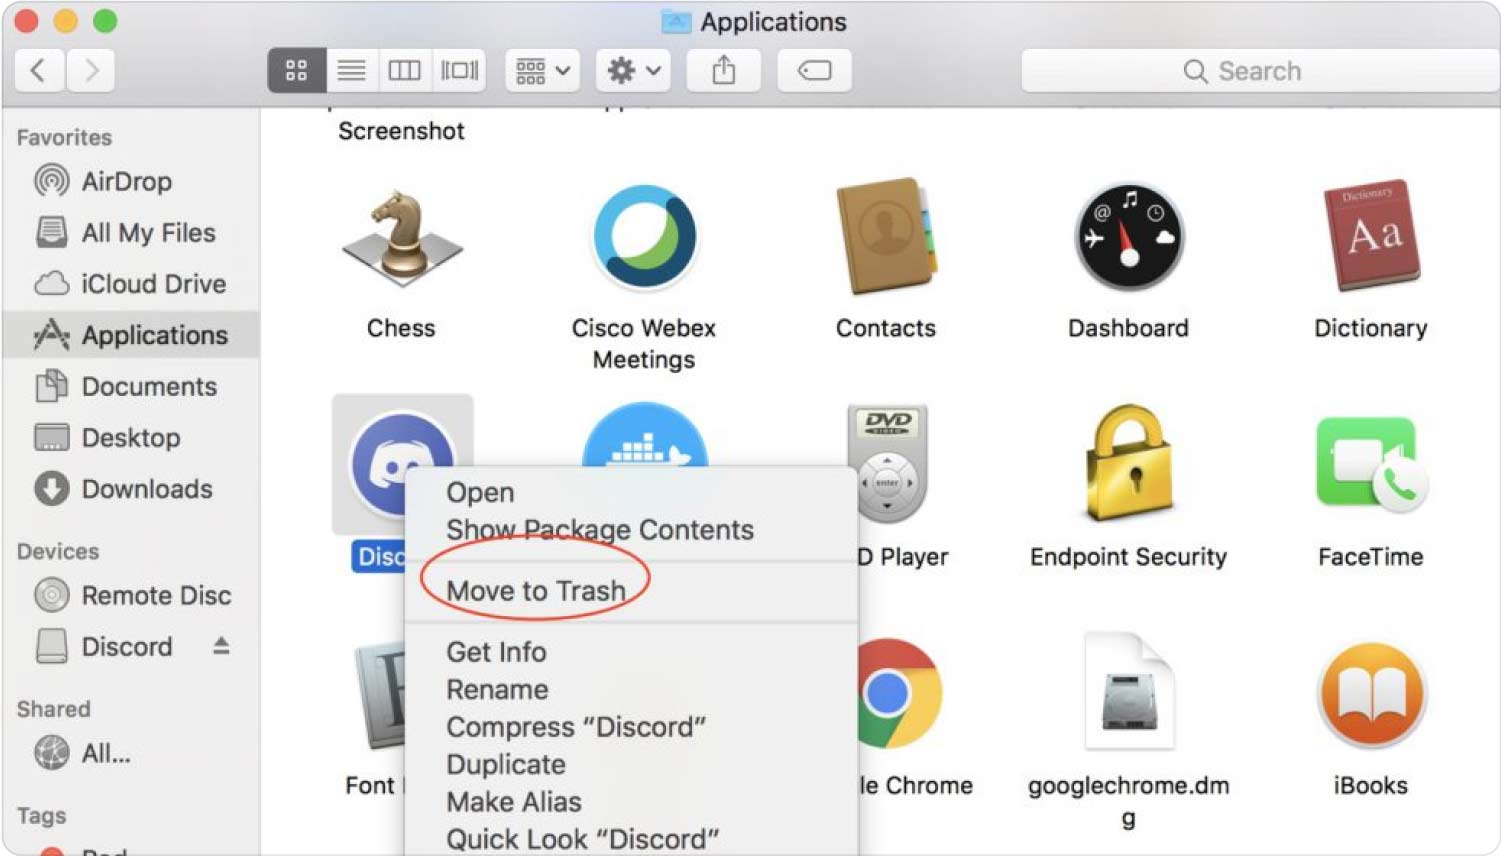Select the Endpoint Security lock icon
The width and height of the screenshot is (1501, 856).
click(1129, 463)
